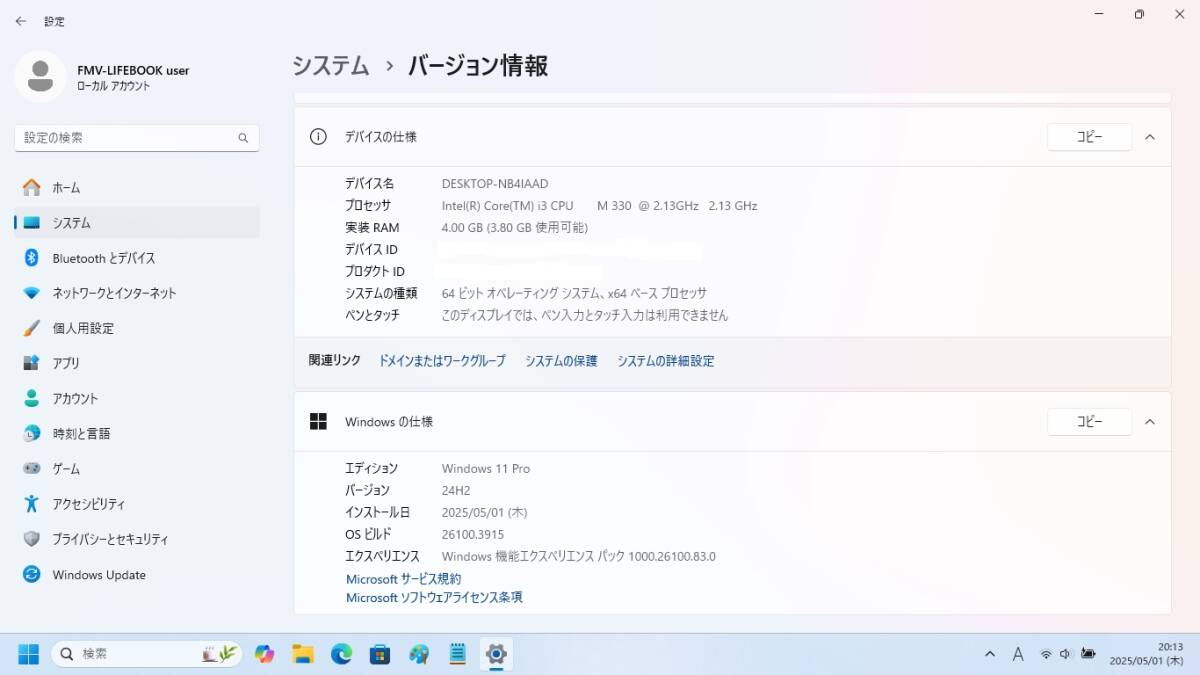Collapse the デバイスの仕様 section chevron
Screen dimensions: 1200x675
pyautogui.click(x=1150, y=137)
